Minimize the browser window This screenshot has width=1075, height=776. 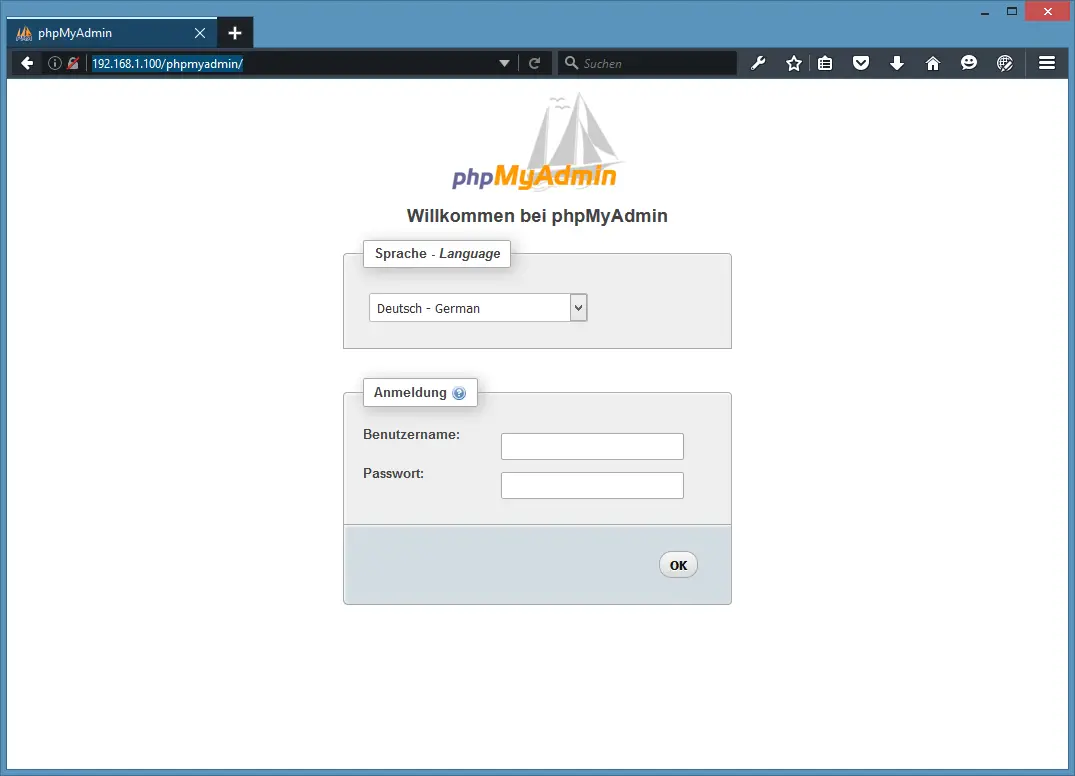985,12
